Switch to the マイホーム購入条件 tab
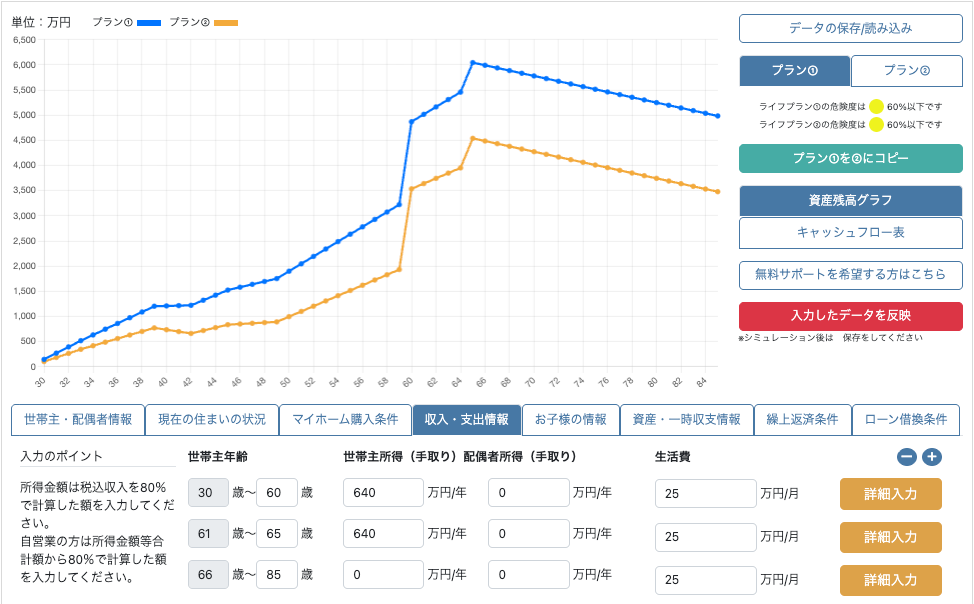974x604 pixels. (x=346, y=419)
